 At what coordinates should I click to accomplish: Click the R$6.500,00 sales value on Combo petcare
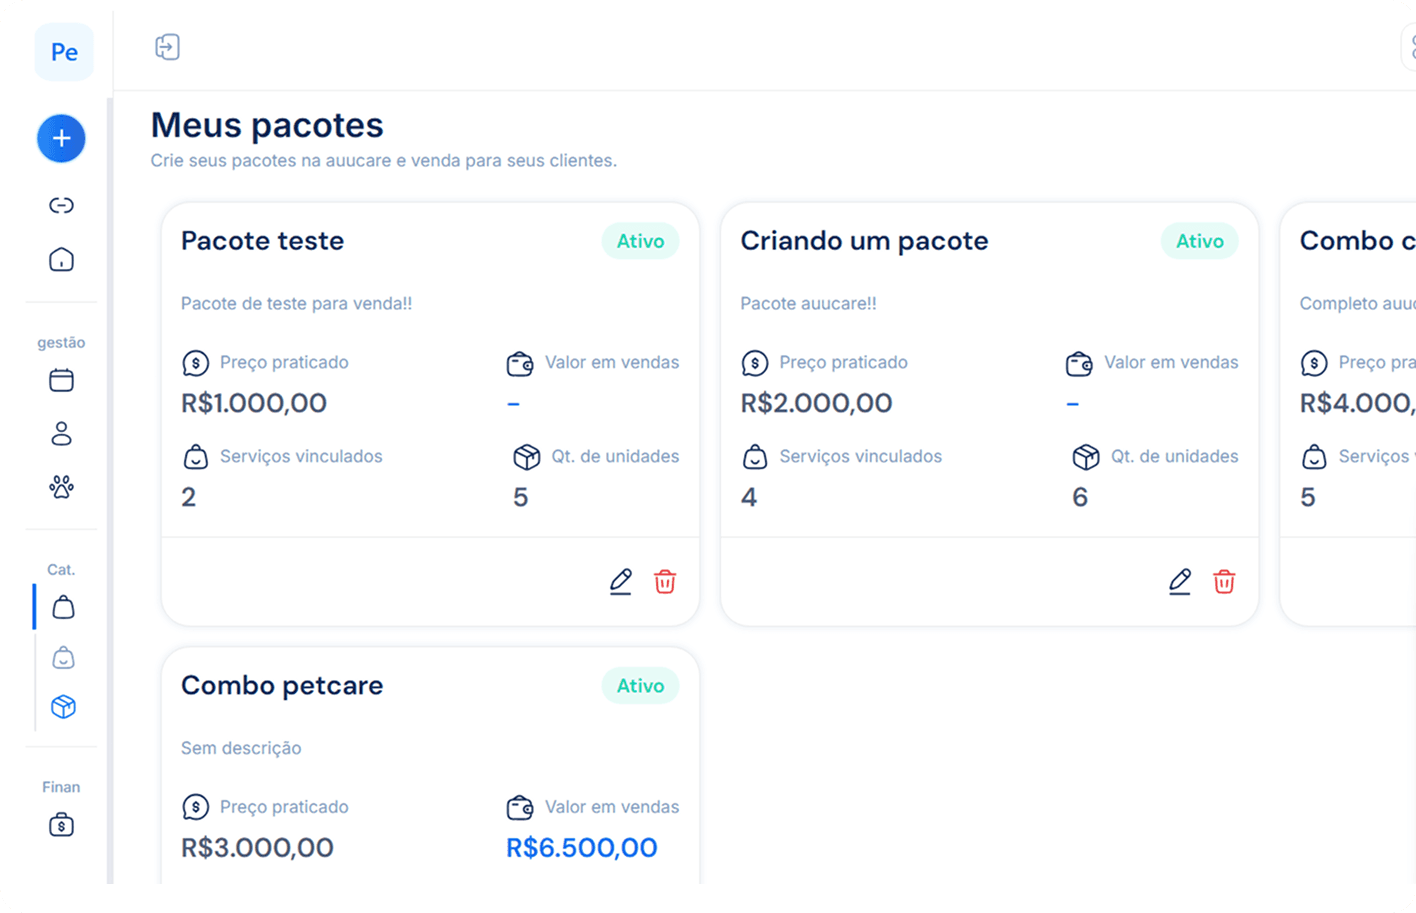tap(580, 847)
